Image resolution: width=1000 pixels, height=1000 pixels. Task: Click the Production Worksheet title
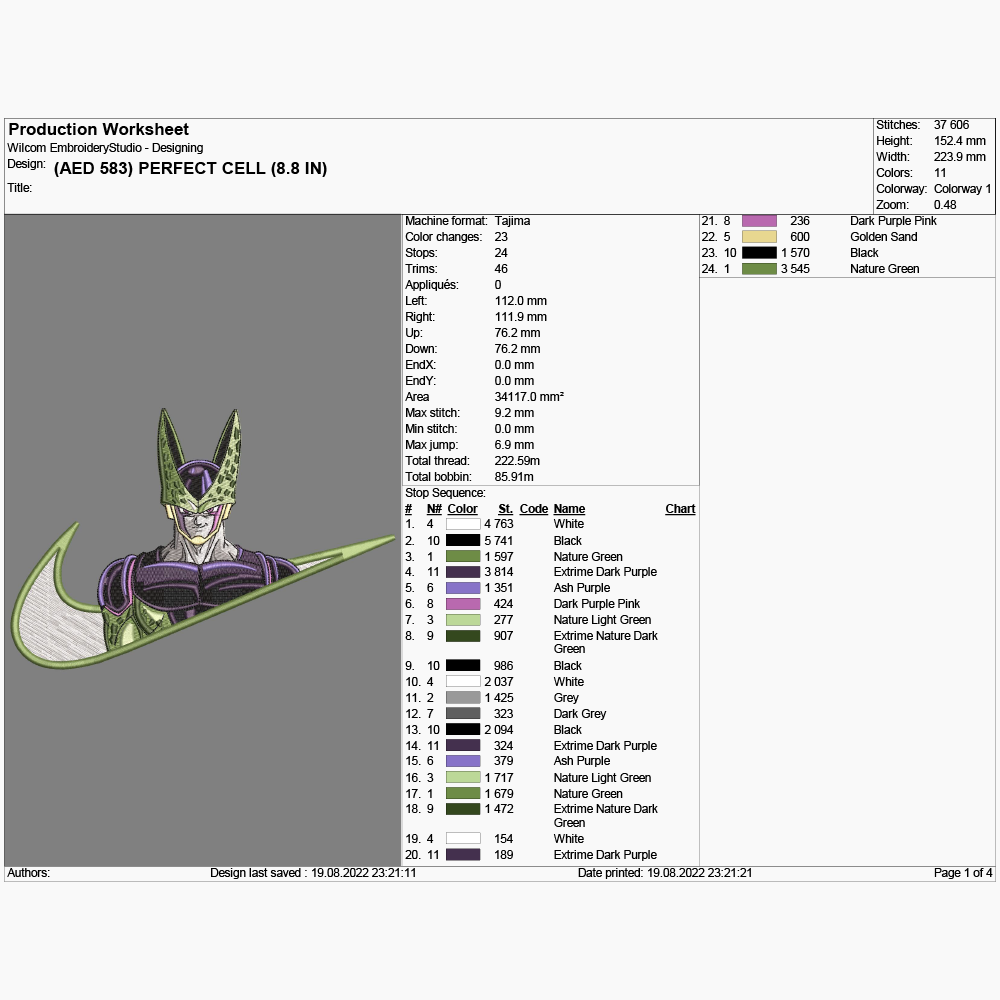click(x=98, y=129)
